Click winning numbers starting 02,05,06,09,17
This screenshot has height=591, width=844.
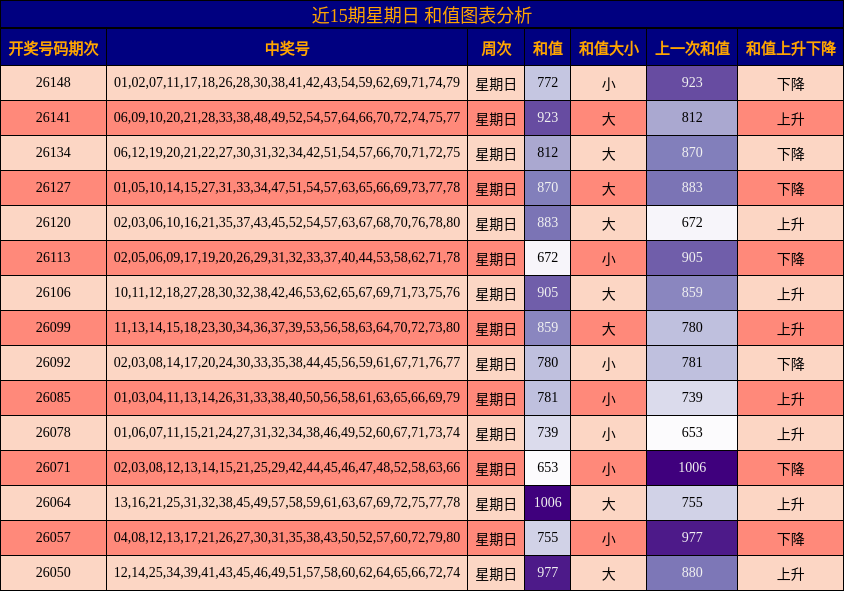click(287, 258)
